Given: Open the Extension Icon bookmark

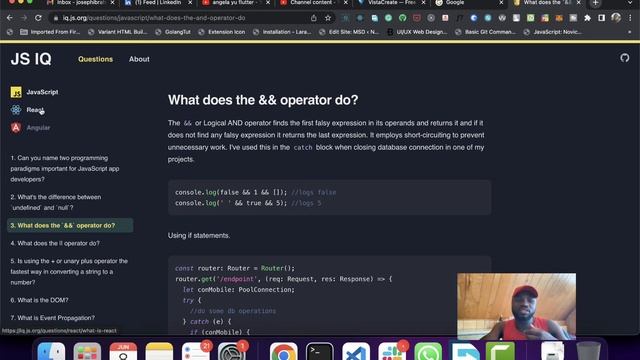Looking at the screenshot, I should tap(222, 32).
